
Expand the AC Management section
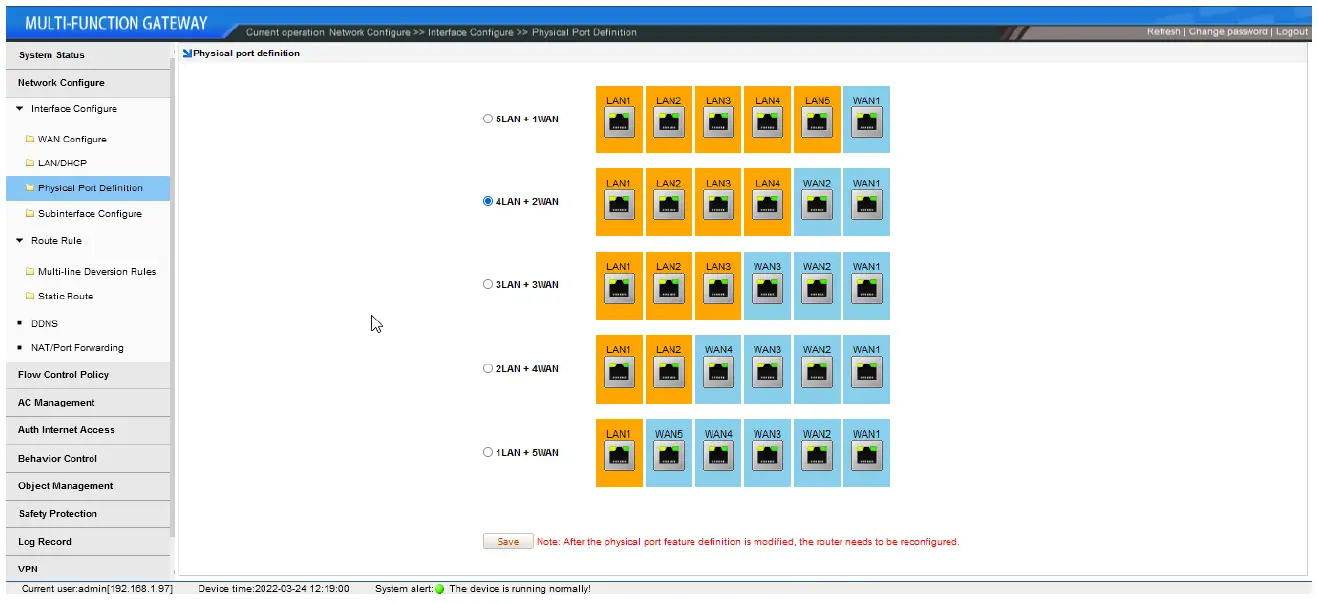(x=87, y=403)
